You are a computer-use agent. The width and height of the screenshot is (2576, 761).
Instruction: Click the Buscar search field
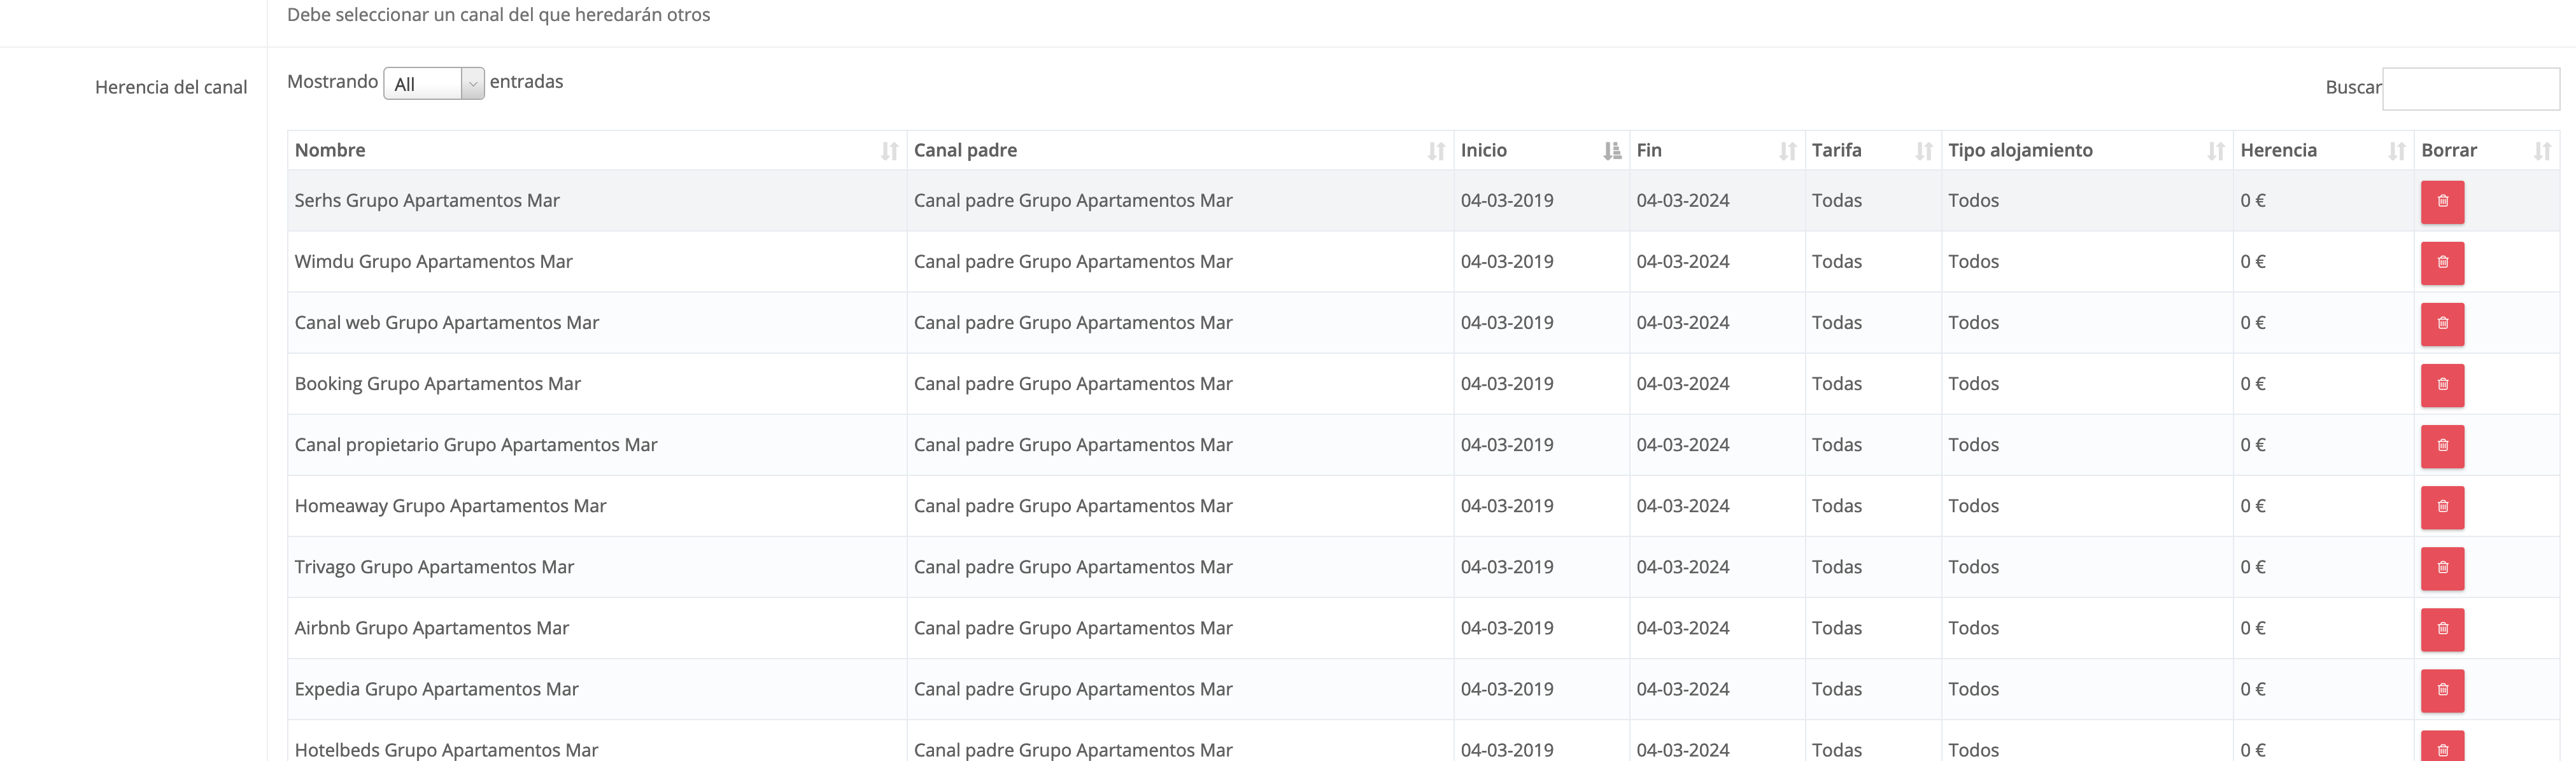[x=2470, y=89]
